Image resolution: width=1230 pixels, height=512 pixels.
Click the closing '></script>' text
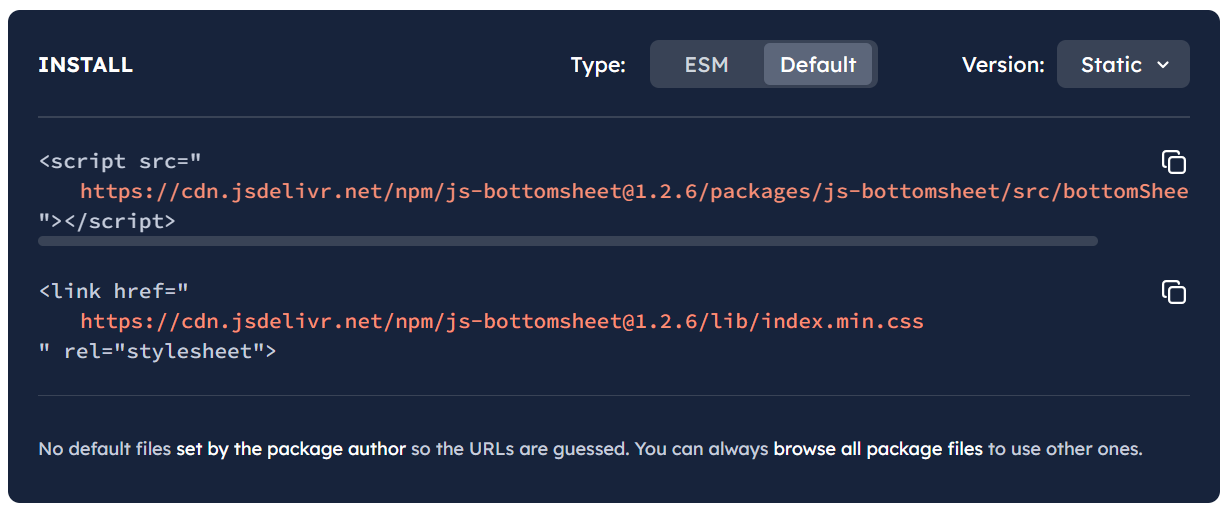[x=107, y=221]
